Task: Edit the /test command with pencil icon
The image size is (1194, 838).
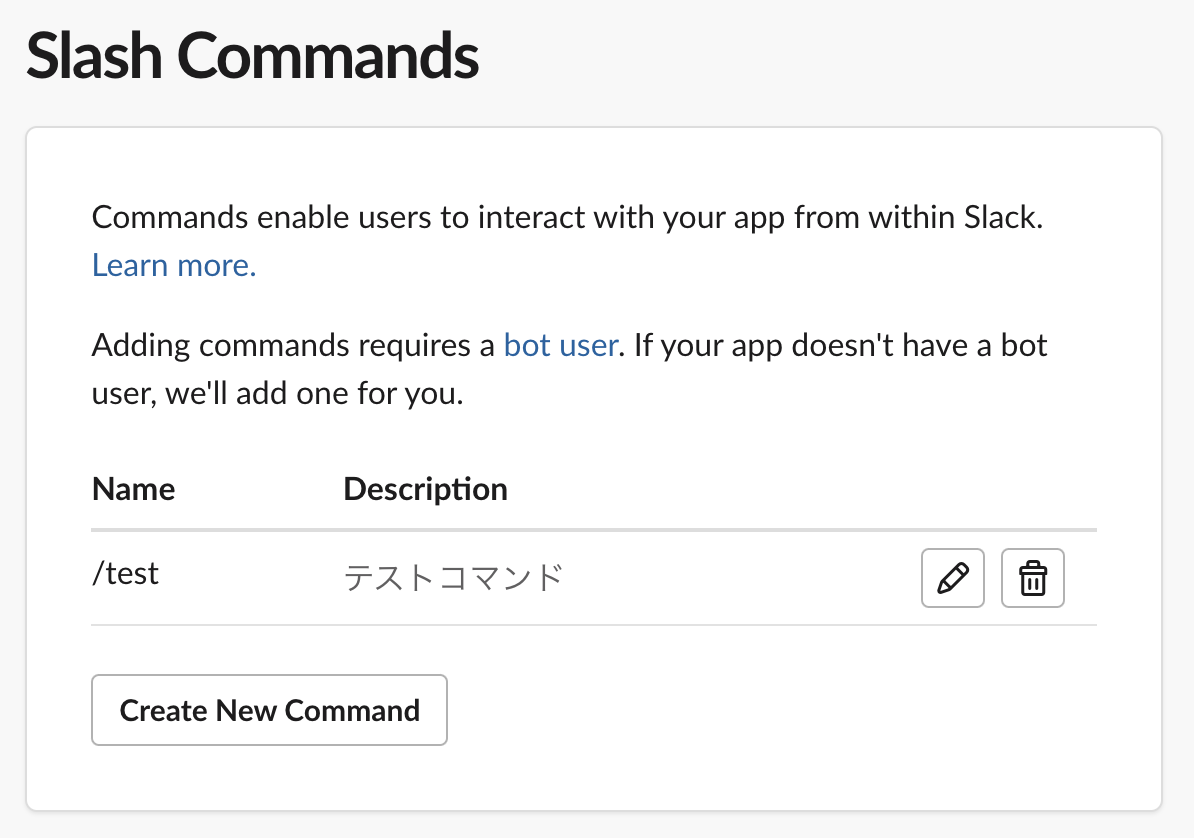Action: pyautogui.click(x=952, y=578)
